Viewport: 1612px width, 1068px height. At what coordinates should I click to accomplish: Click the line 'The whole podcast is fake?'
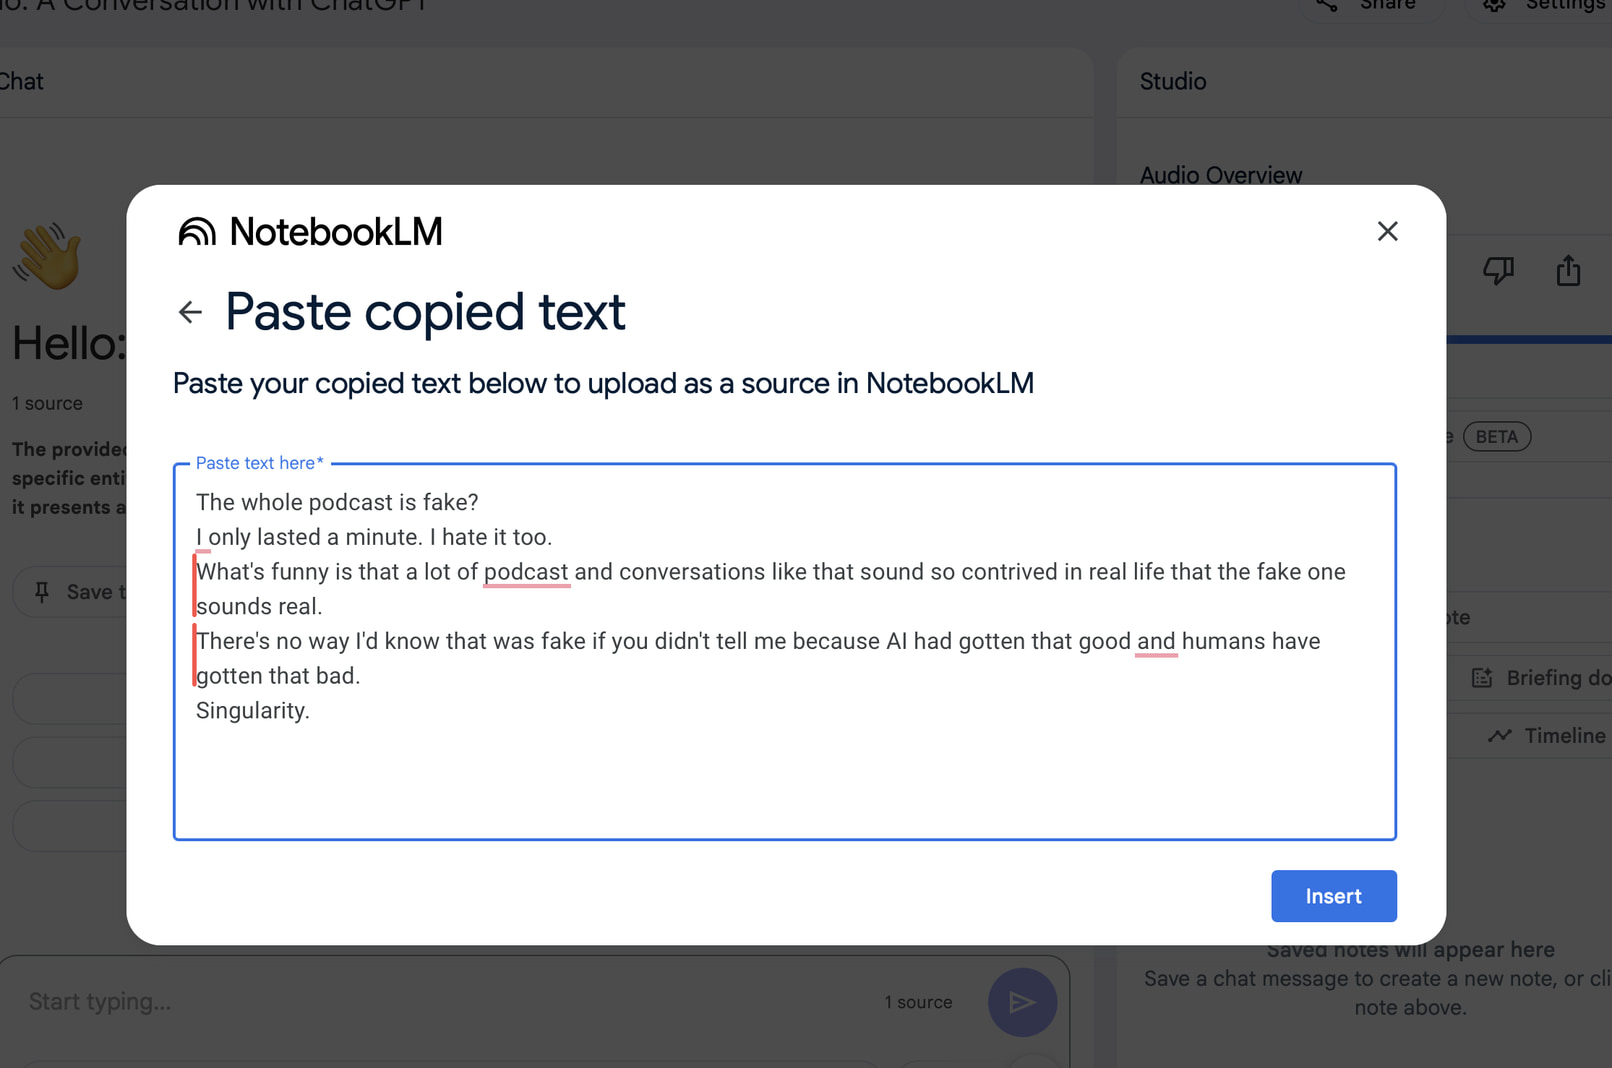click(337, 502)
